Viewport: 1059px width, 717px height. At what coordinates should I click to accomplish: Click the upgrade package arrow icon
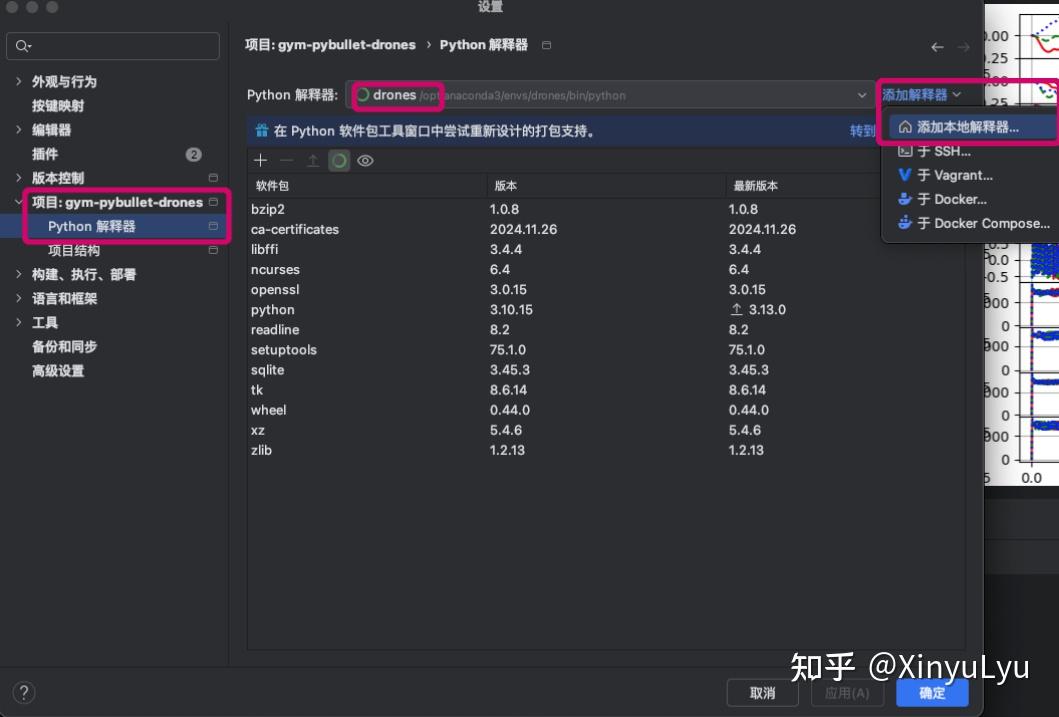point(313,160)
